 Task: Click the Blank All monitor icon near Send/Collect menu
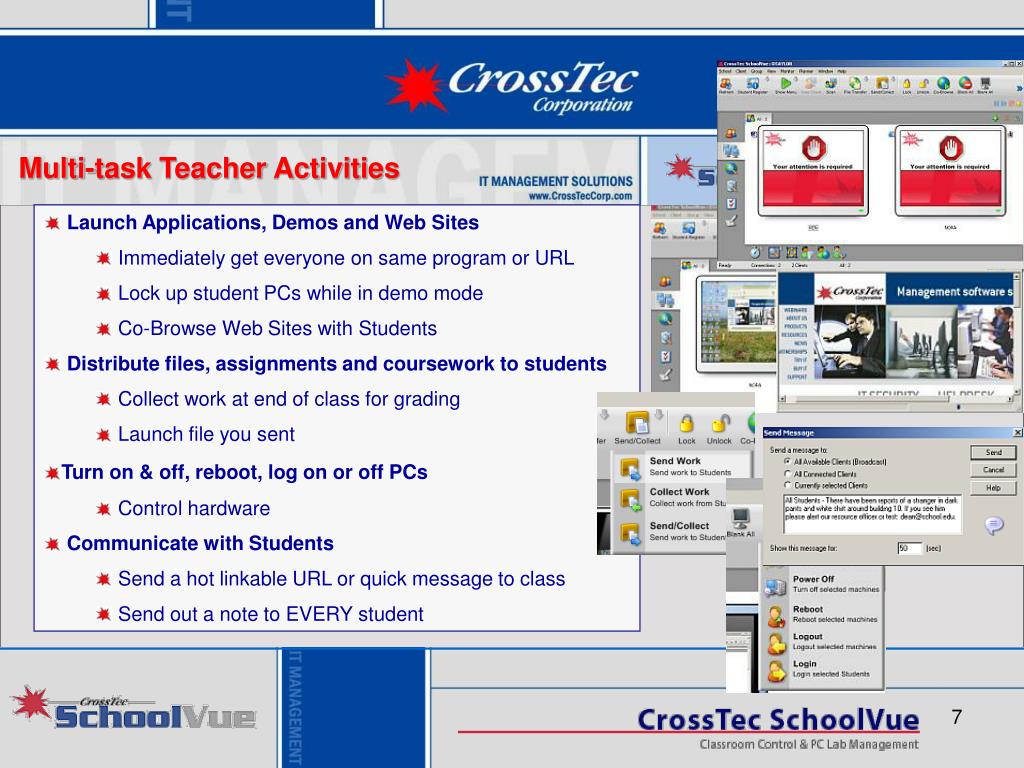741,519
